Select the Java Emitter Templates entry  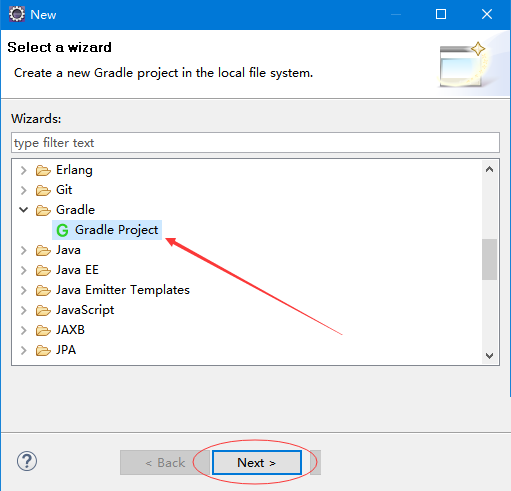click(x=123, y=290)
